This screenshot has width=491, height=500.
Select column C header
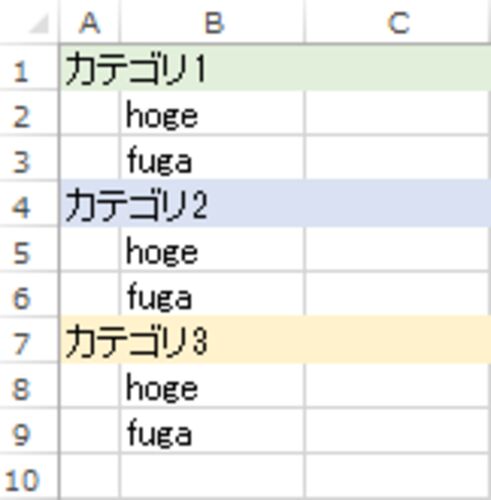[x=398, y=22]
